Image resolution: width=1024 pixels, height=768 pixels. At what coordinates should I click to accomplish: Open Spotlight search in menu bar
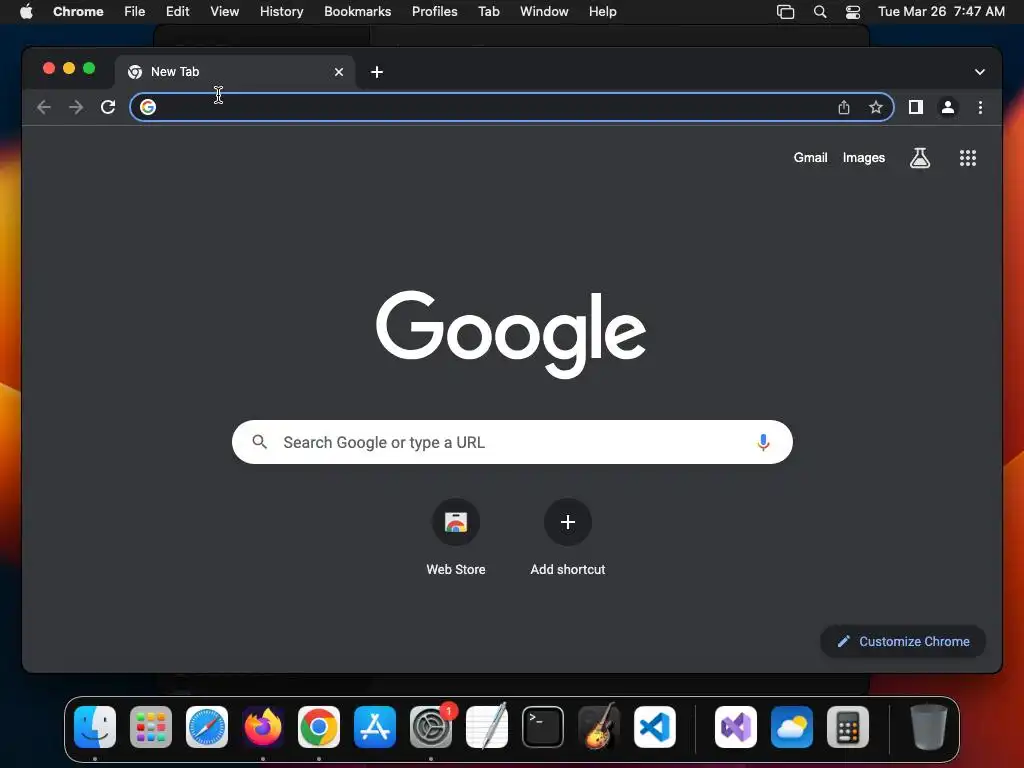[x=820, y=12]
